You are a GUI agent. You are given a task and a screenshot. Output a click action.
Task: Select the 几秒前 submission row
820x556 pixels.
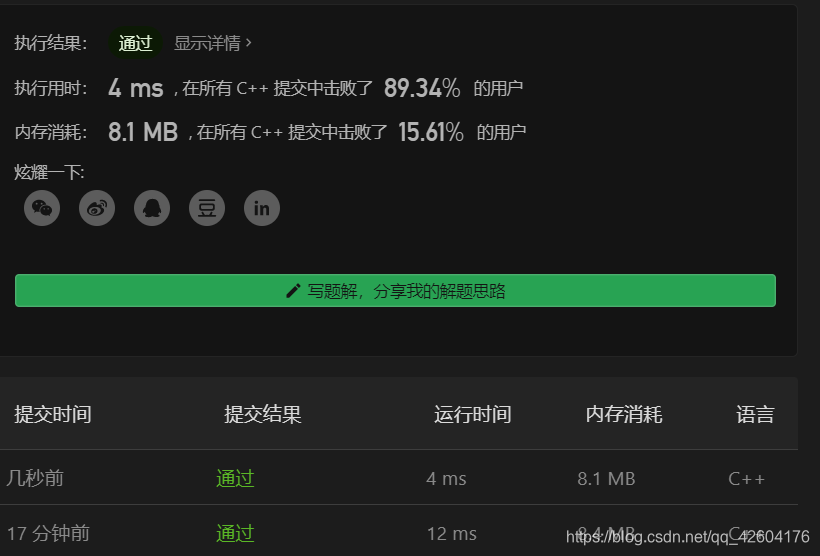click(x=398, y=478)
